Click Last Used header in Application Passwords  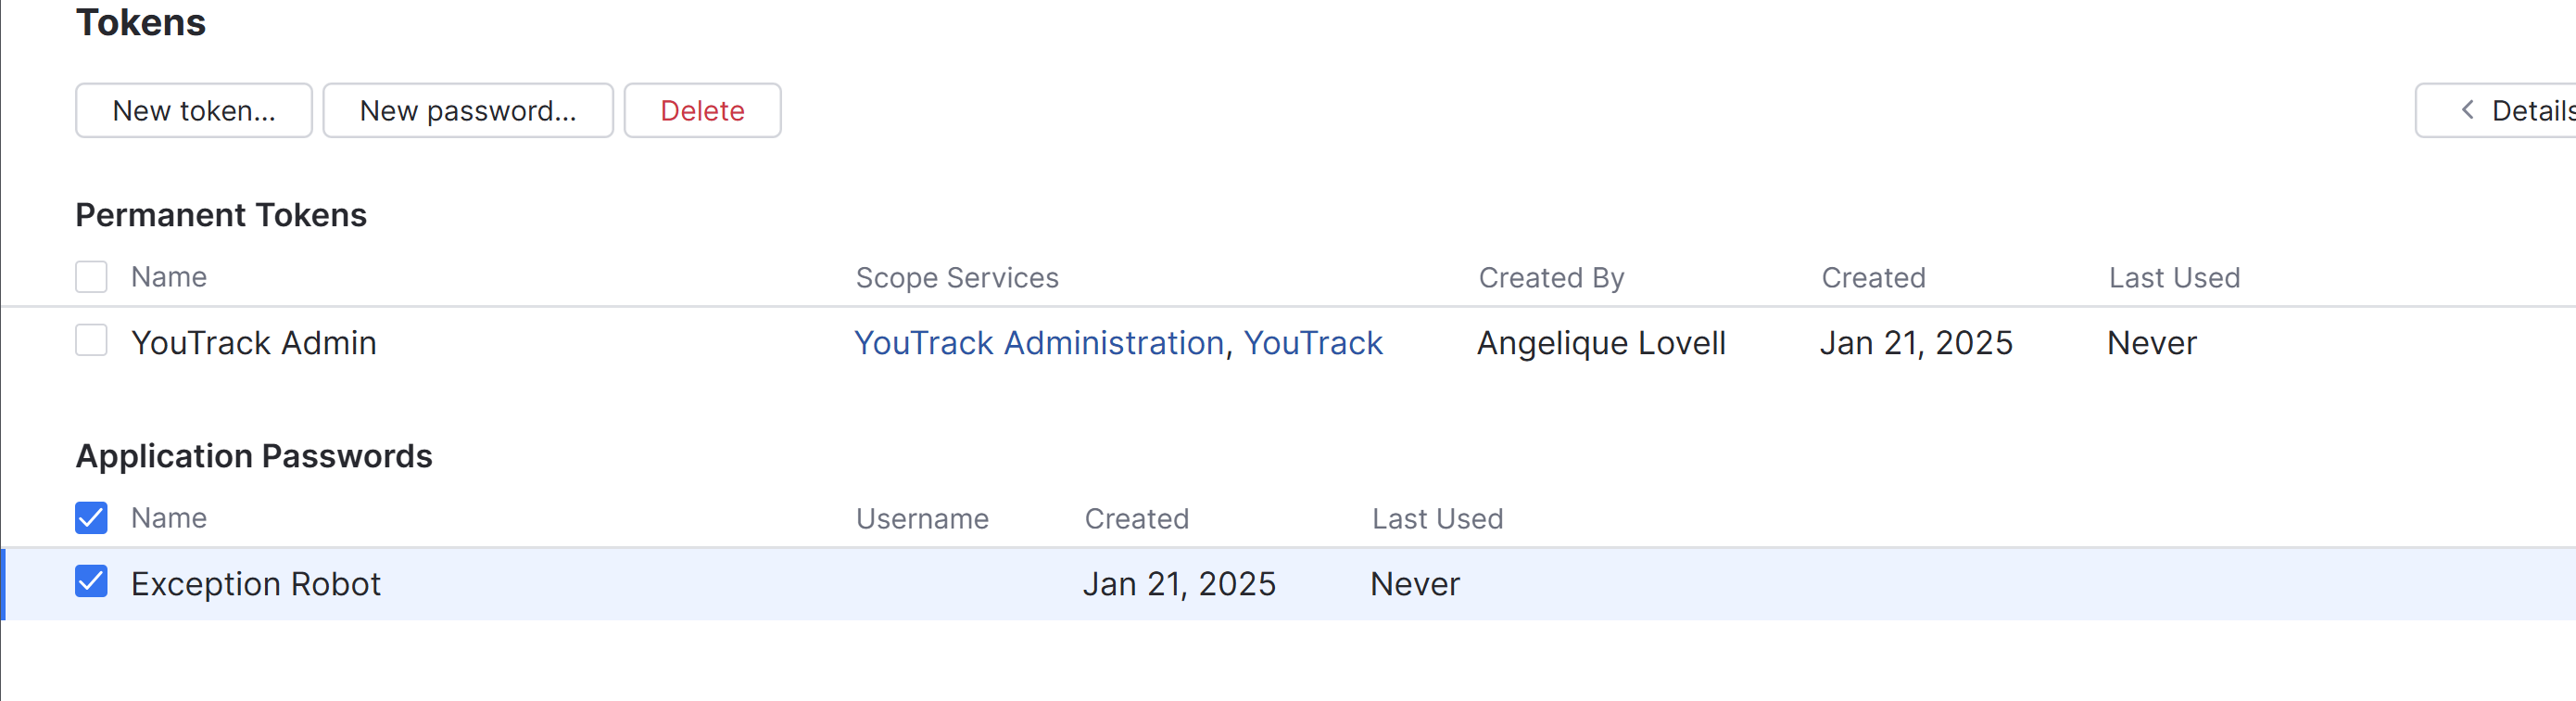[1436, 519]
